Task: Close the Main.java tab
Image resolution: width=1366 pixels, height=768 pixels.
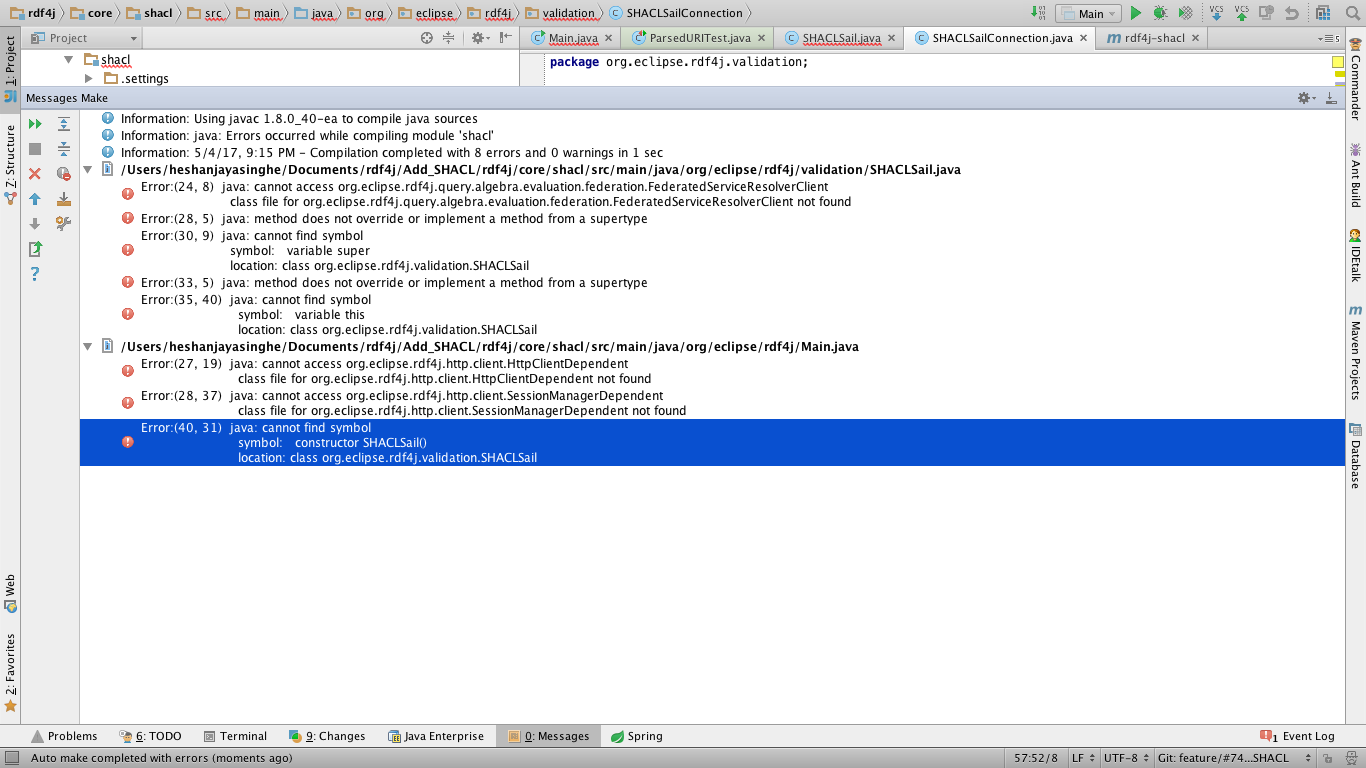Action: (x=608, y=39)
